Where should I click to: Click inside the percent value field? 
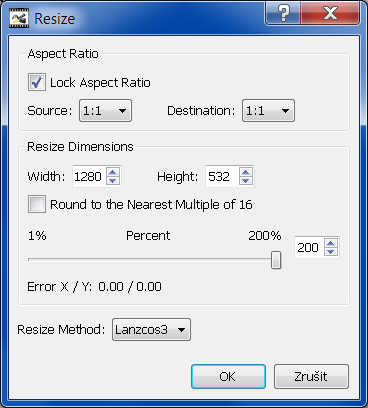click(x=309, y=247)
